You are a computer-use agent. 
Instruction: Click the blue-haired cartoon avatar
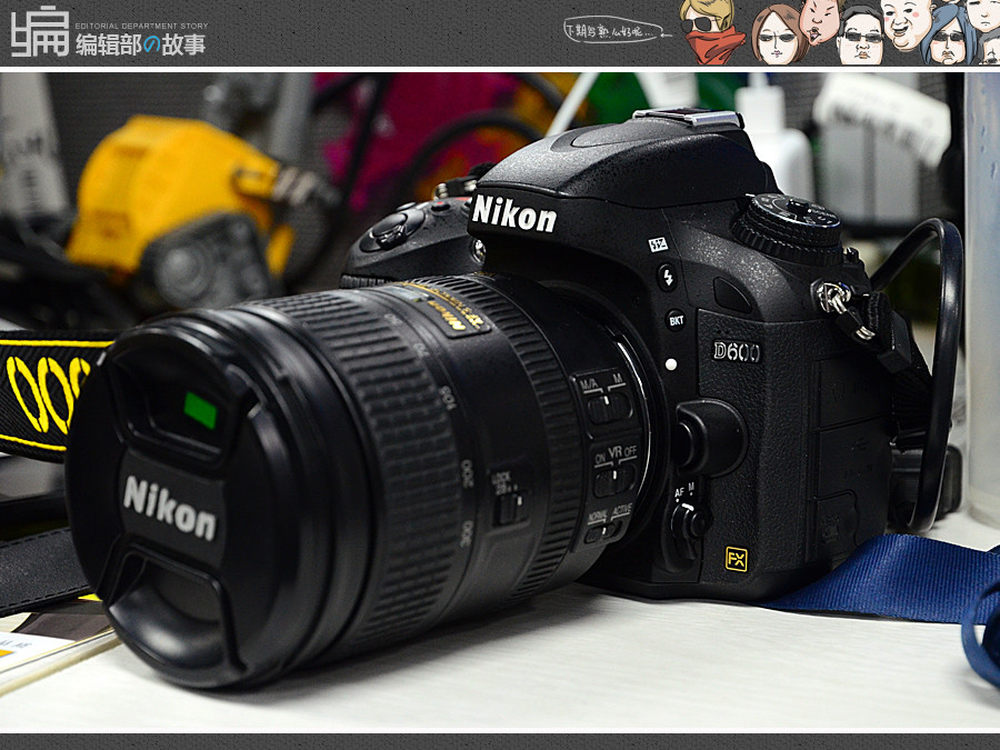click(946, 38)
